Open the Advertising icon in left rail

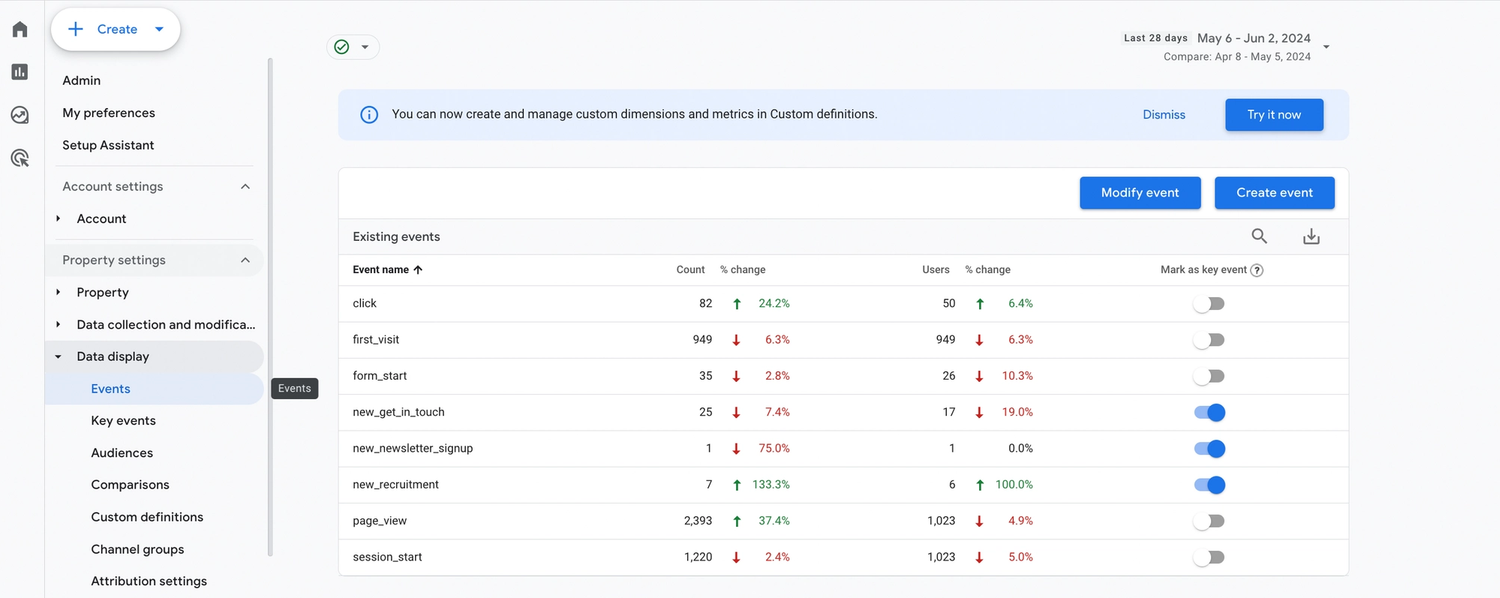tap(20, 158)
